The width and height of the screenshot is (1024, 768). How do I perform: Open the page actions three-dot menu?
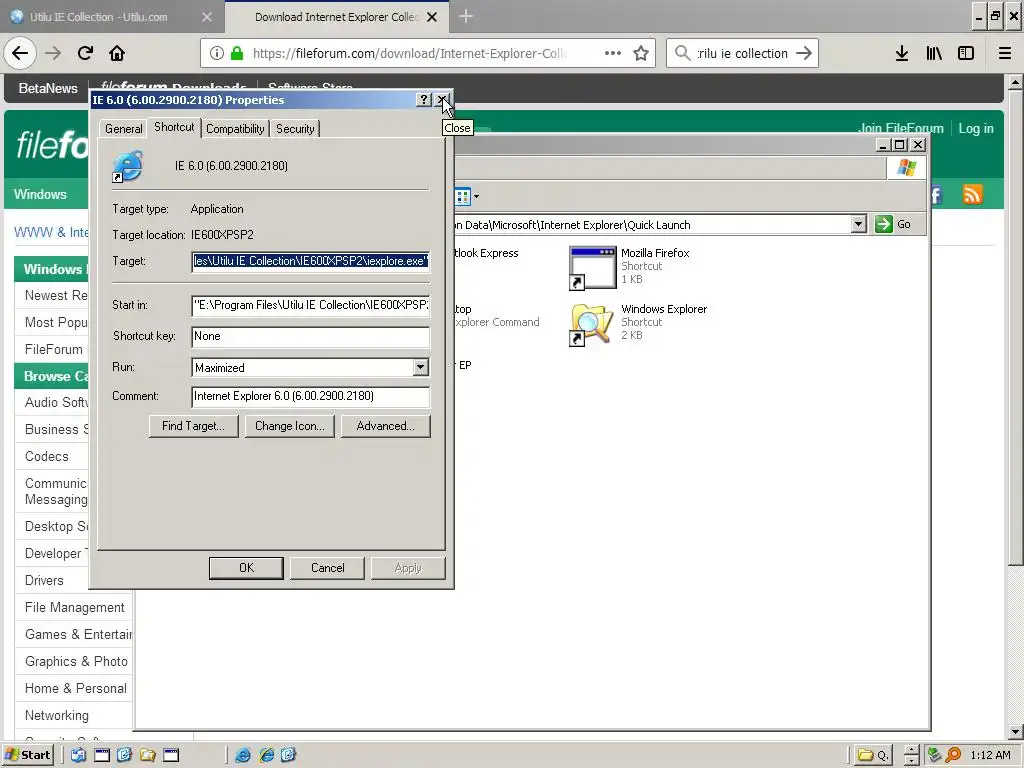[x=613, y=53]
